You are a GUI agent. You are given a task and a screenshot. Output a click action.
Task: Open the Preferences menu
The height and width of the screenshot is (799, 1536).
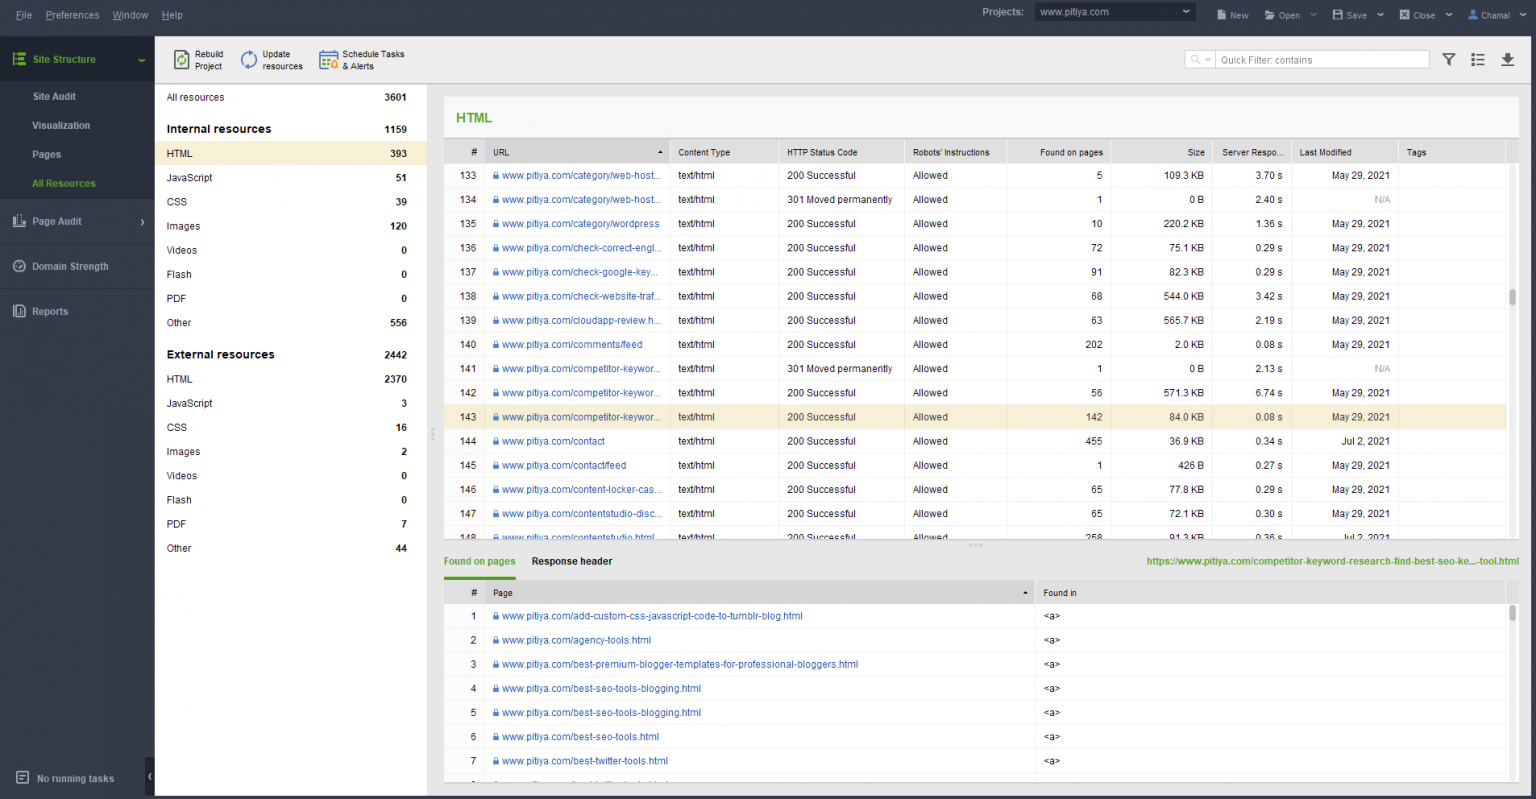(x=72, y=15)
